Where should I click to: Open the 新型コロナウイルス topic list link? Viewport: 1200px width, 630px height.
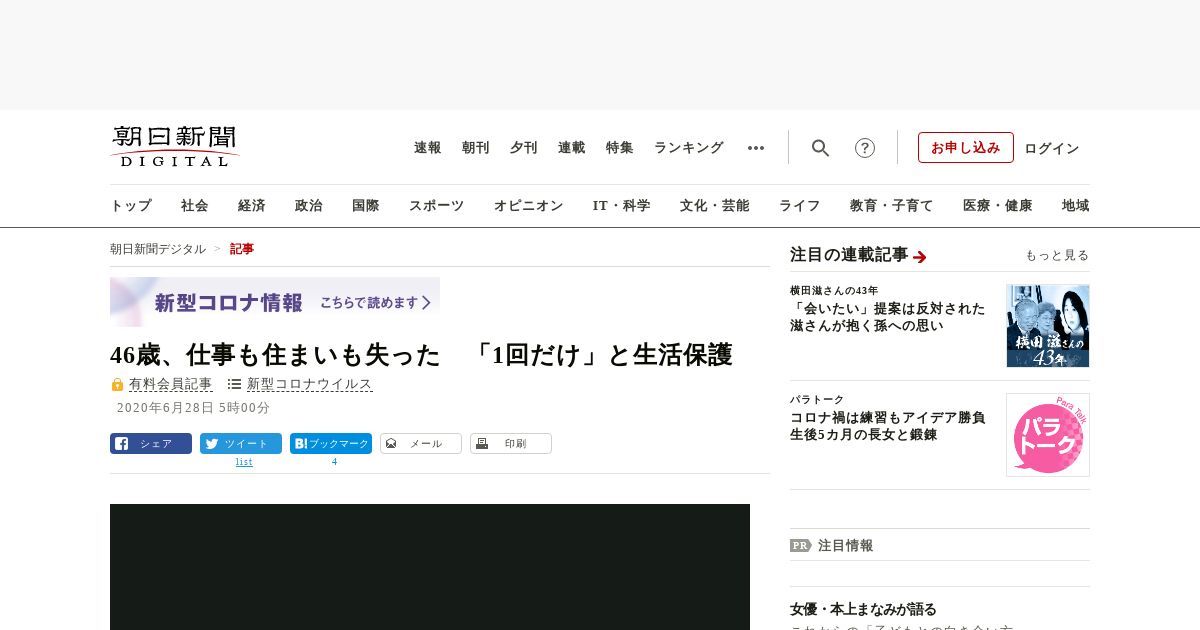(309, 384)
